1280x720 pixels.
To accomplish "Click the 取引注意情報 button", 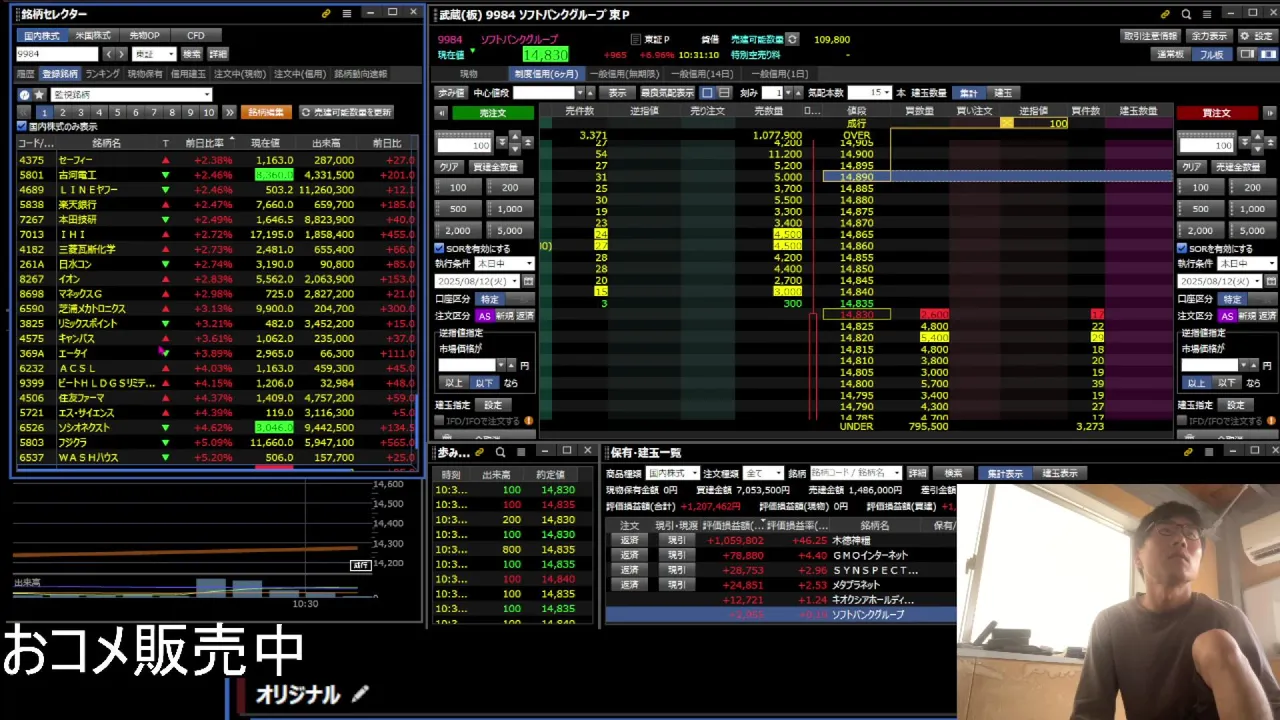I will coord(1151,36).
